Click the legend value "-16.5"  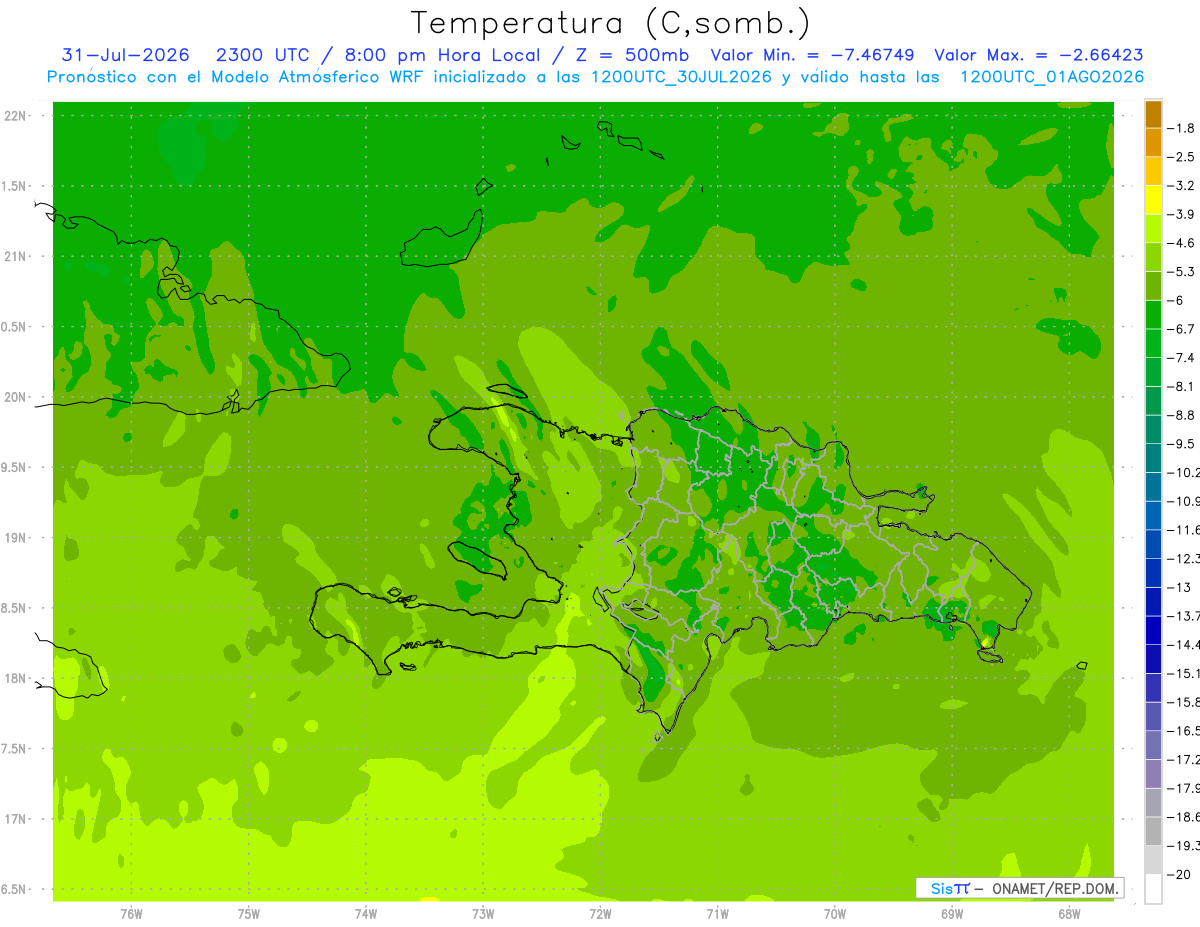point(1183,731)
